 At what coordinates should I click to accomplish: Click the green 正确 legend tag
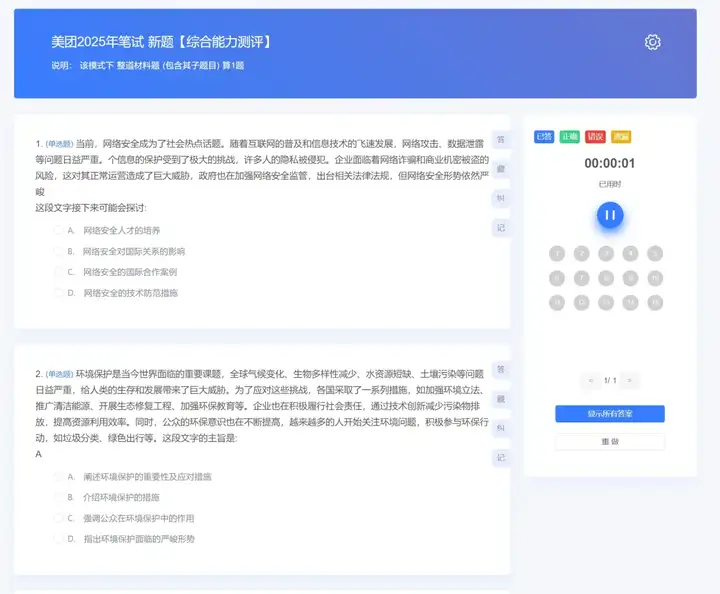pyautogui.click(x=570, y=137)
